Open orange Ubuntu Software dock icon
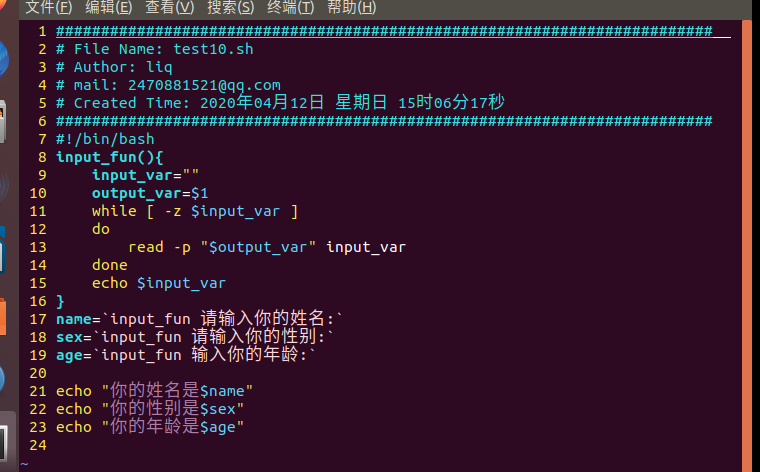The height and width of the screenshot is (472, 760). pos(3,316)
